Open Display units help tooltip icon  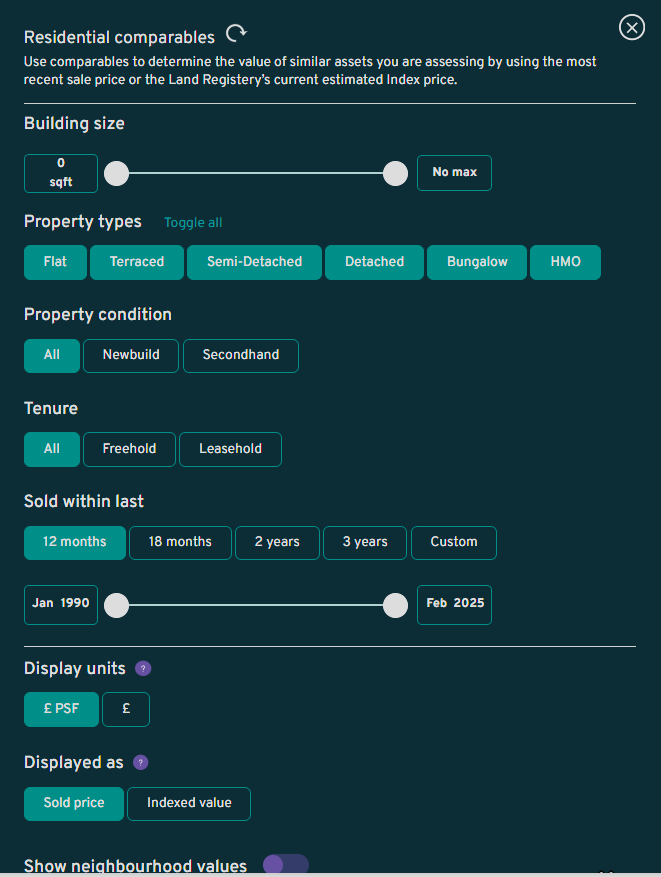point(143,668)
